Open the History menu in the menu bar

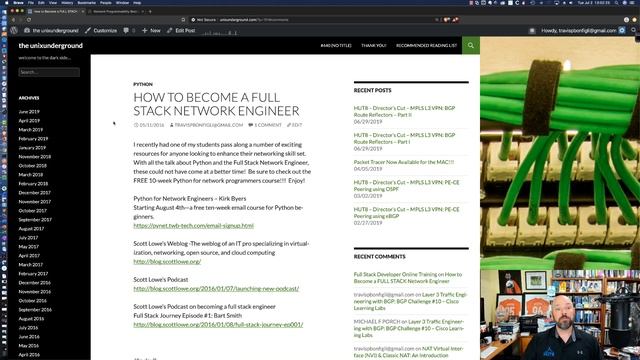click(x=67, y=2)
